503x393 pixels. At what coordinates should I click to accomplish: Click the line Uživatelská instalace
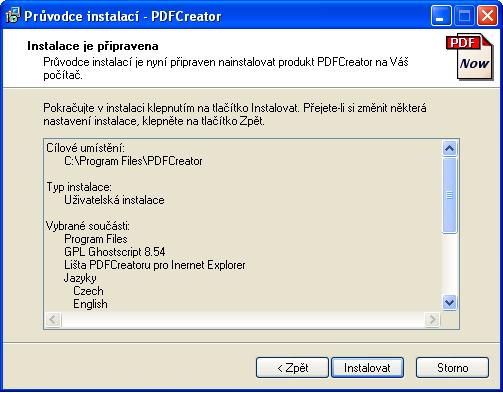click(114, 200)
